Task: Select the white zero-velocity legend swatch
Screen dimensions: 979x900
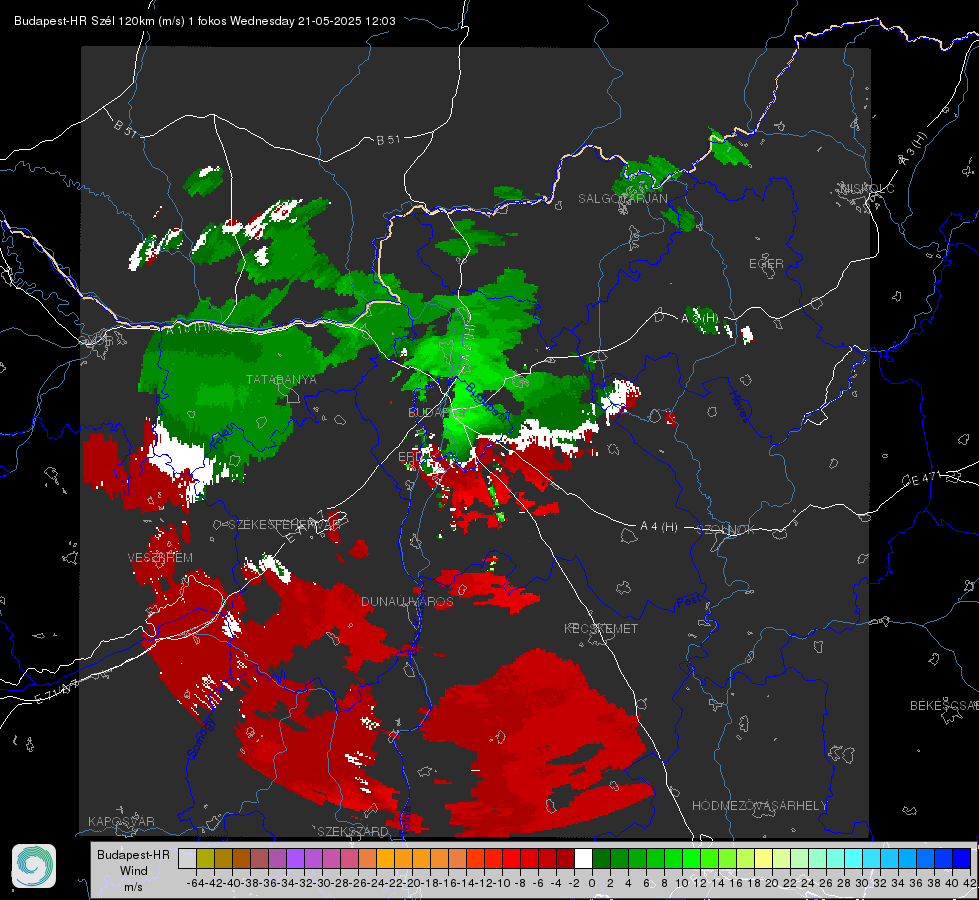Action: point(583,859)
